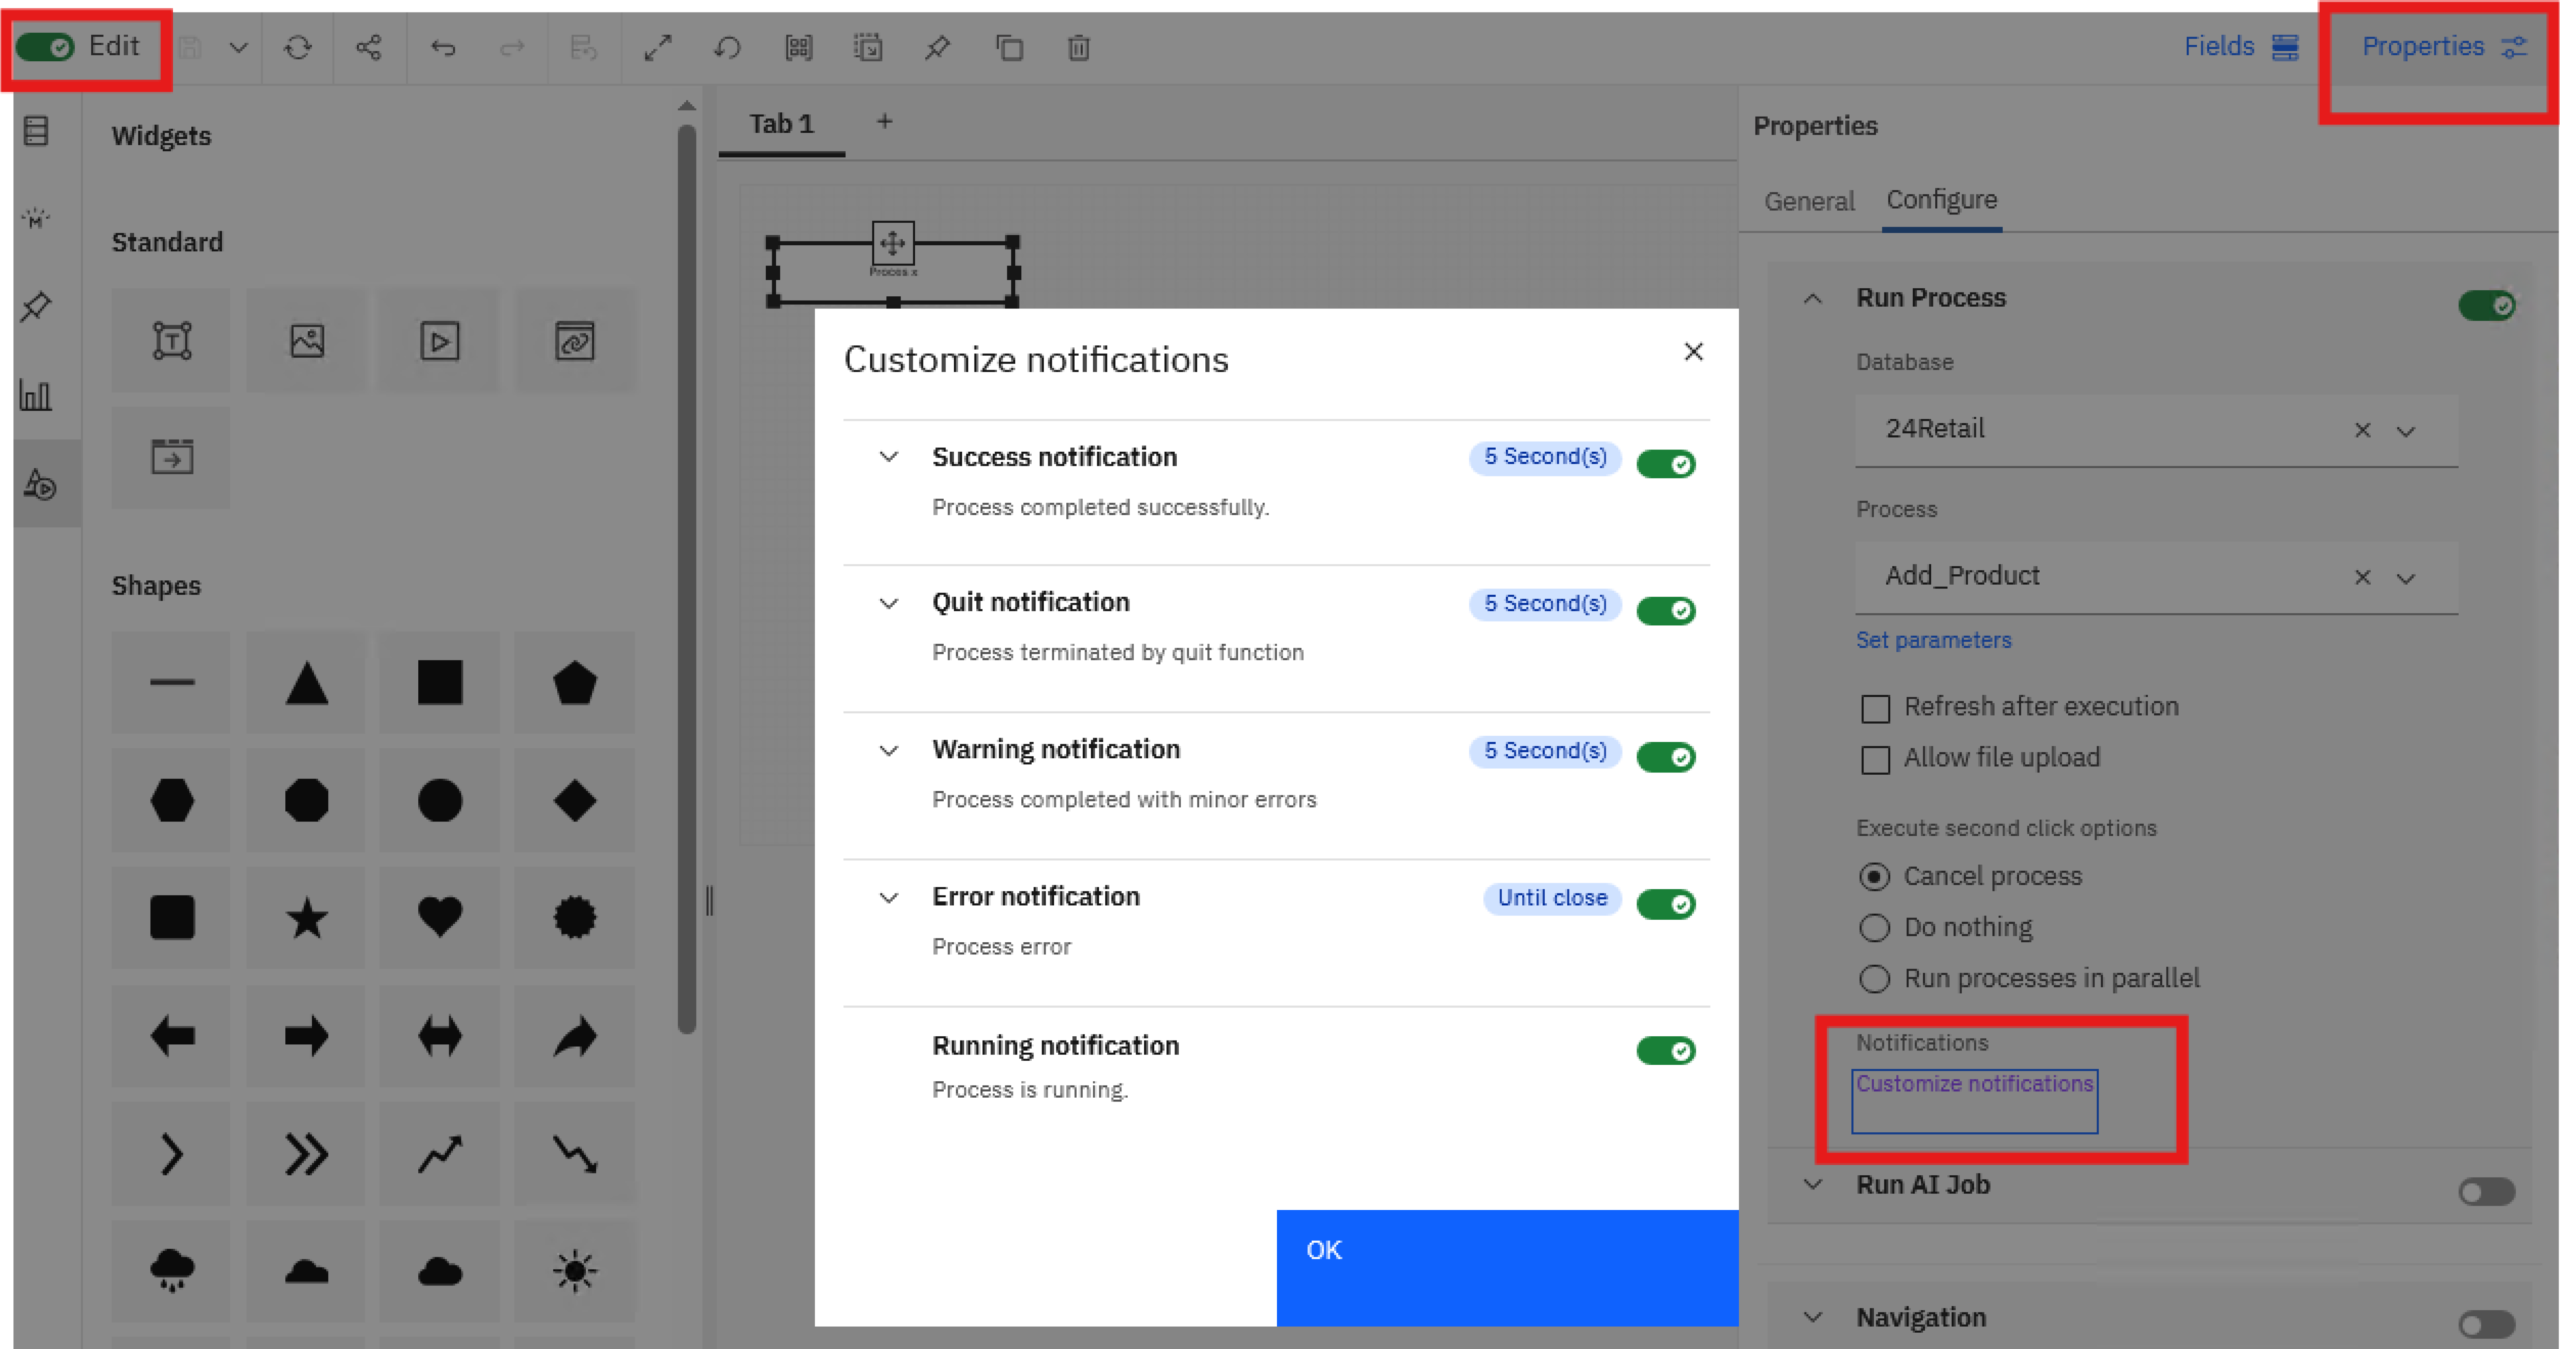2560x1349 pixels.
Task: Disable the Success notification toggle
Action: pyautogui.click(x=1666, y=464)
